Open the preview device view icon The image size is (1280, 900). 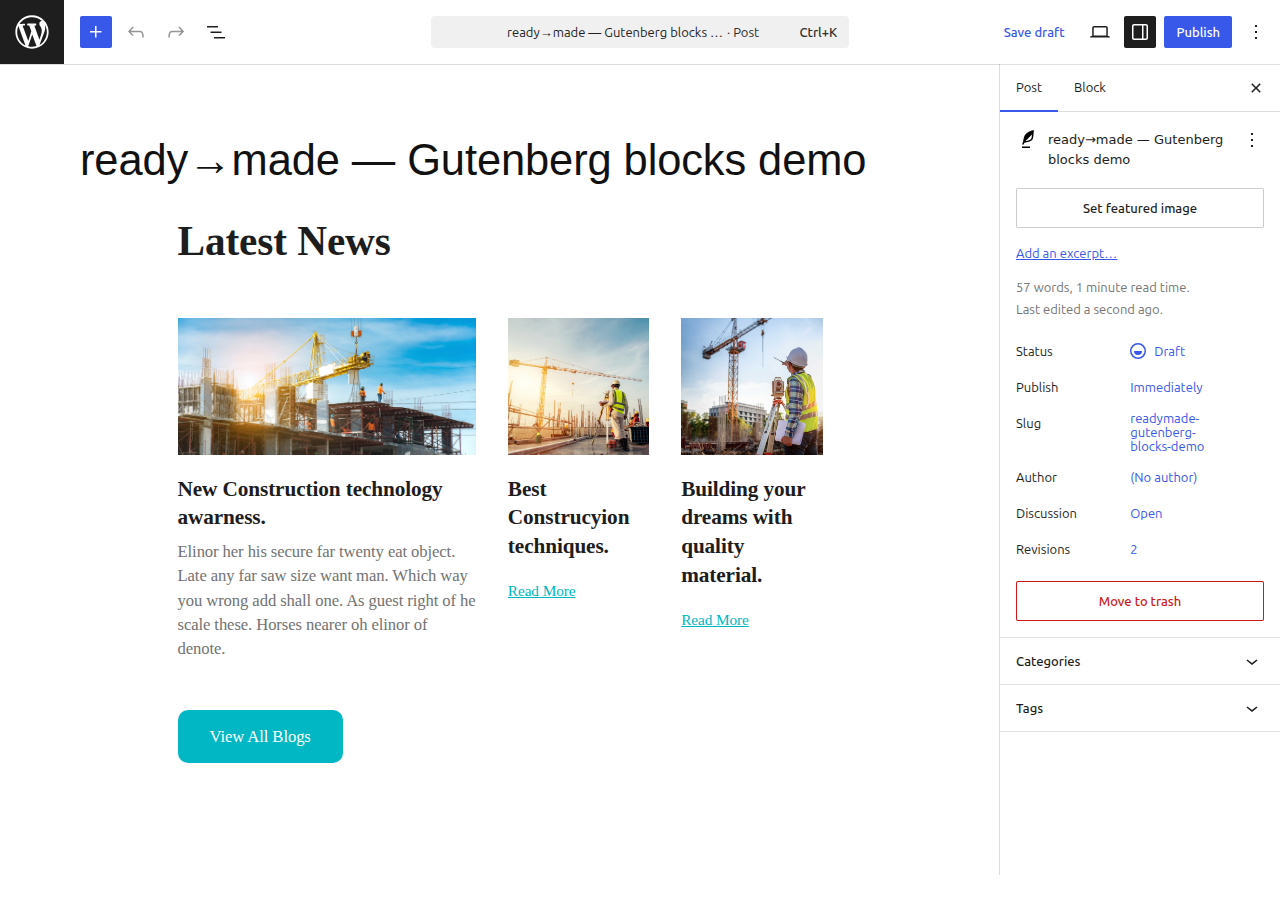[x=1100, y=32]
